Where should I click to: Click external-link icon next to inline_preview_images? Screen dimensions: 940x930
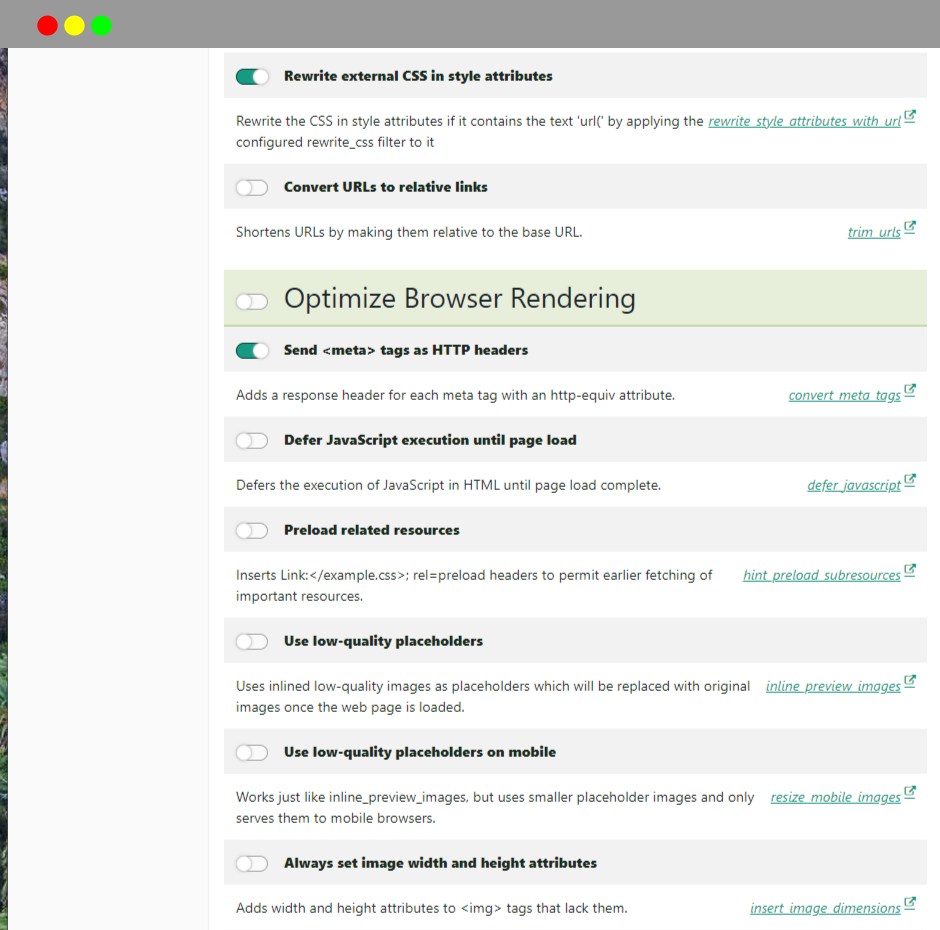click(909, 681)
